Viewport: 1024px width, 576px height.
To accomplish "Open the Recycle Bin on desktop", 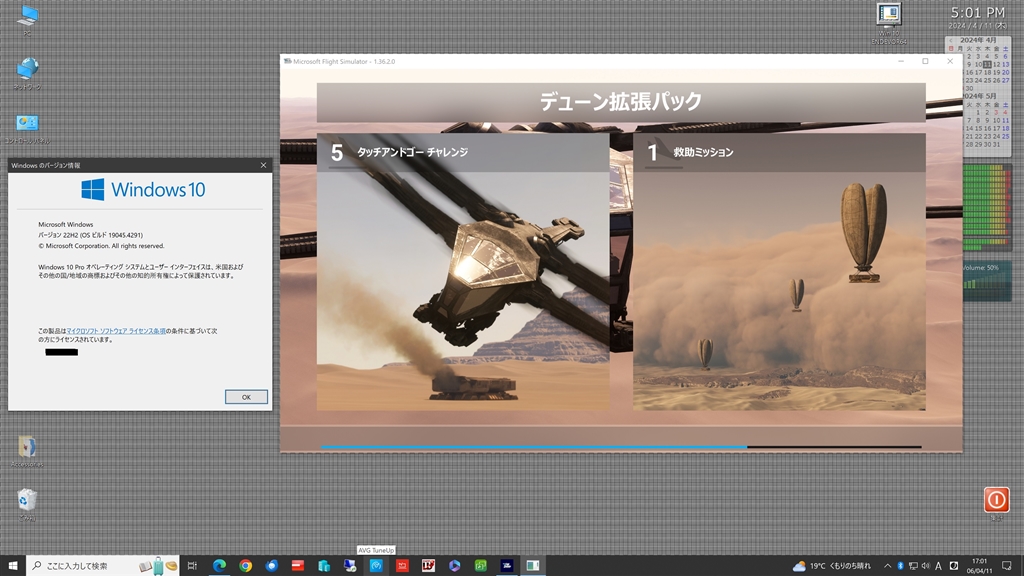I will (x=27, y=499).
